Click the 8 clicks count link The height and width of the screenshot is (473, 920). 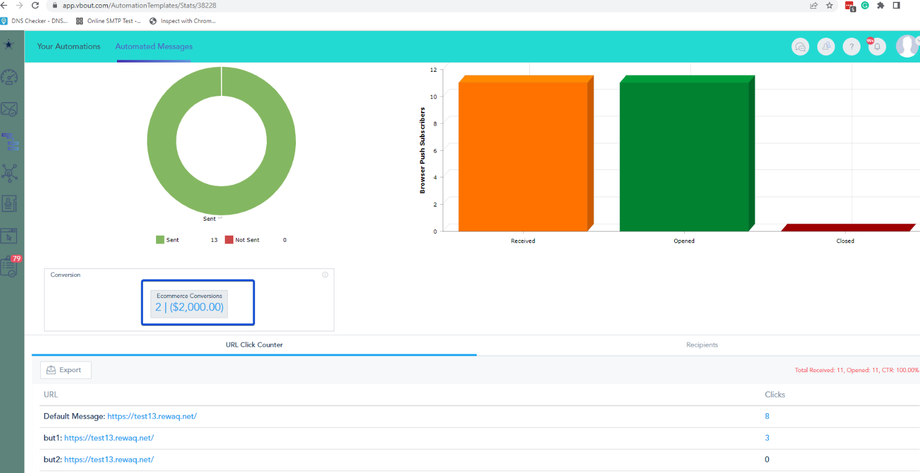pyautogui.click(x=767, y=416)
